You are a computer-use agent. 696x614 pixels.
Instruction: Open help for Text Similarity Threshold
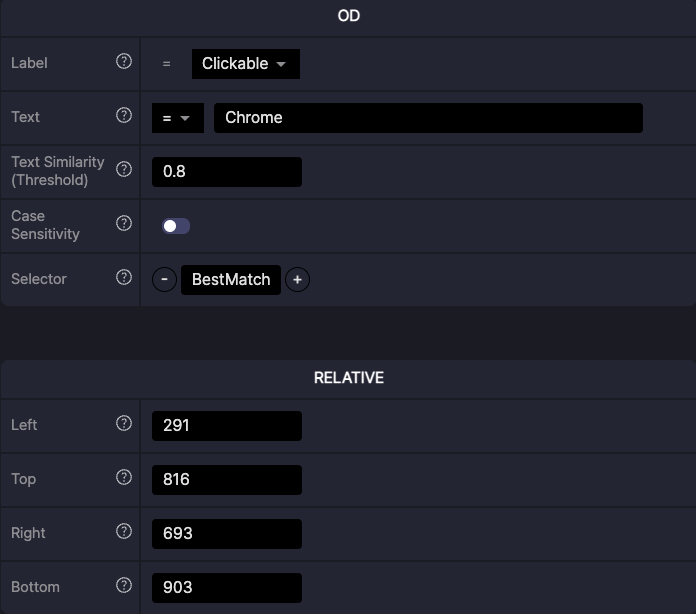(124, 170)
